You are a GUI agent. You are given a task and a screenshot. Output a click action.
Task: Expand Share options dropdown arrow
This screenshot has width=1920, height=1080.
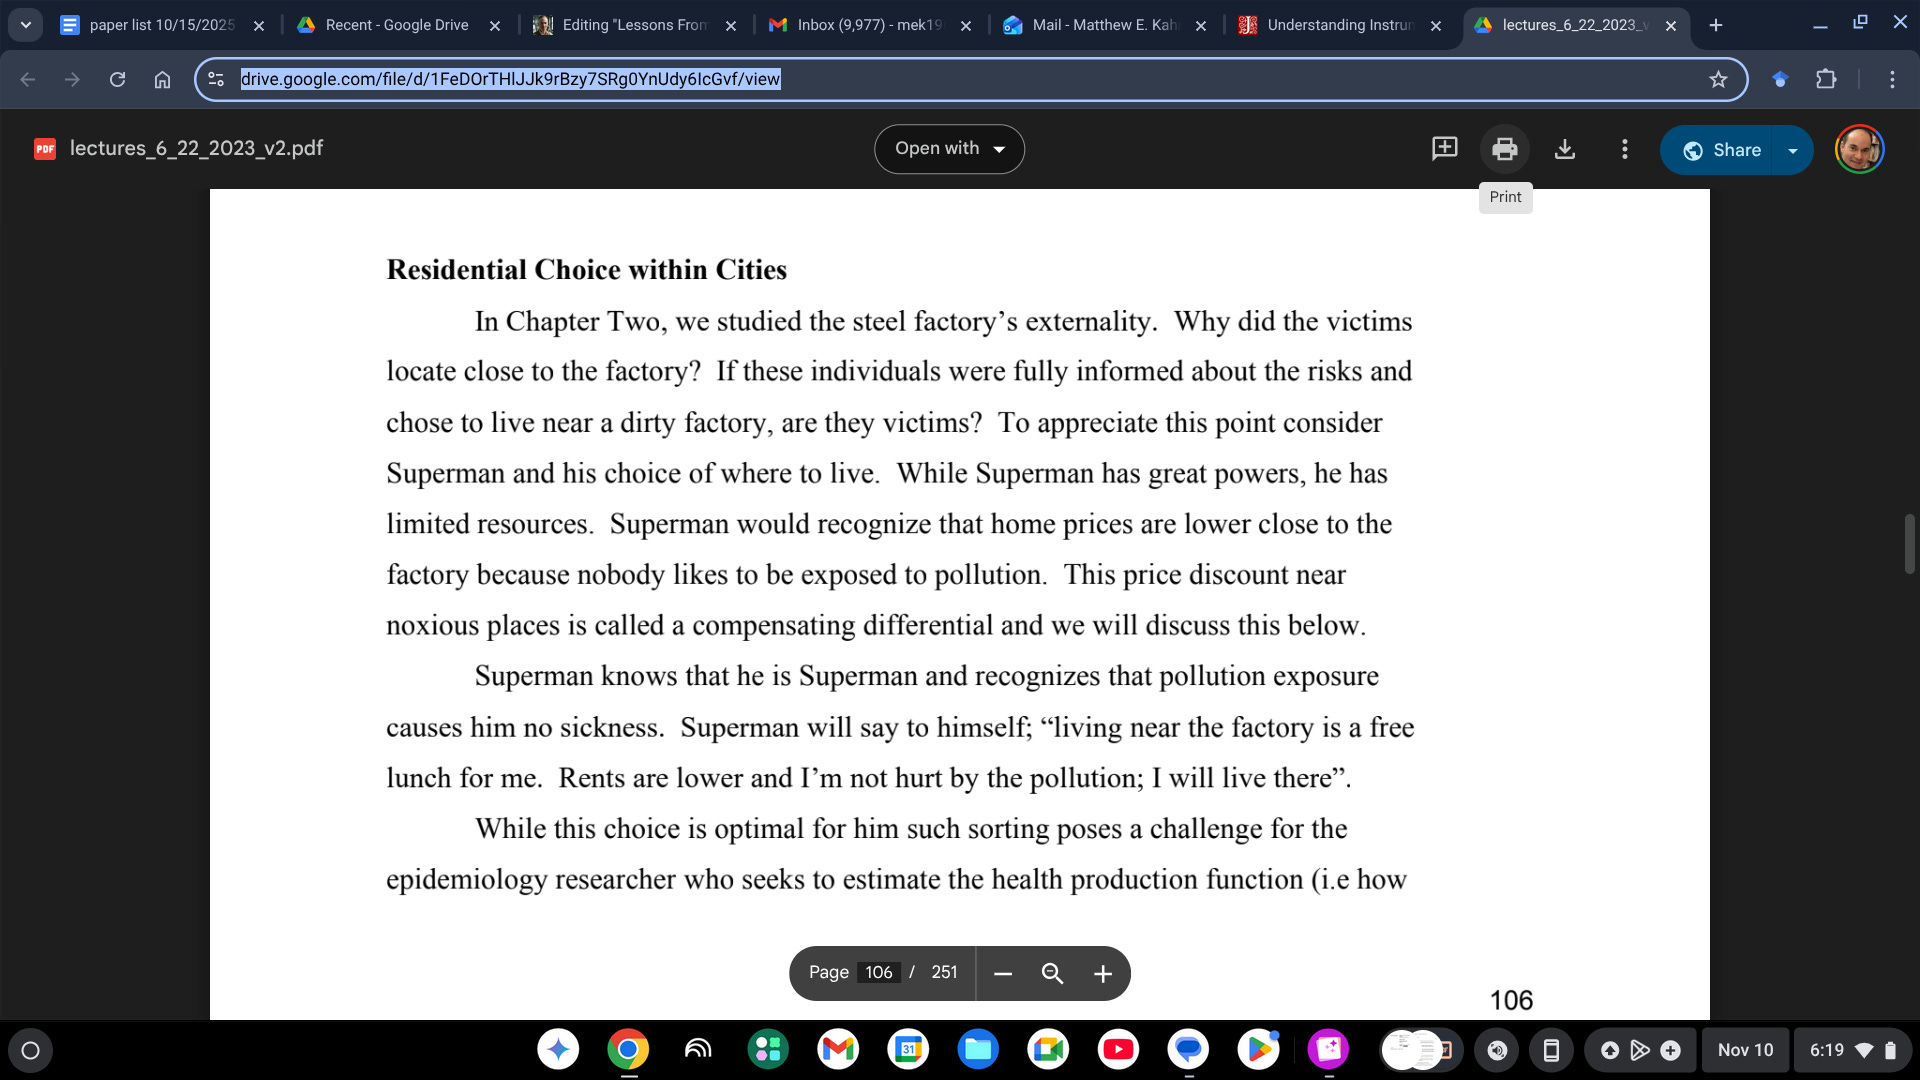(x=1793, y=151)
